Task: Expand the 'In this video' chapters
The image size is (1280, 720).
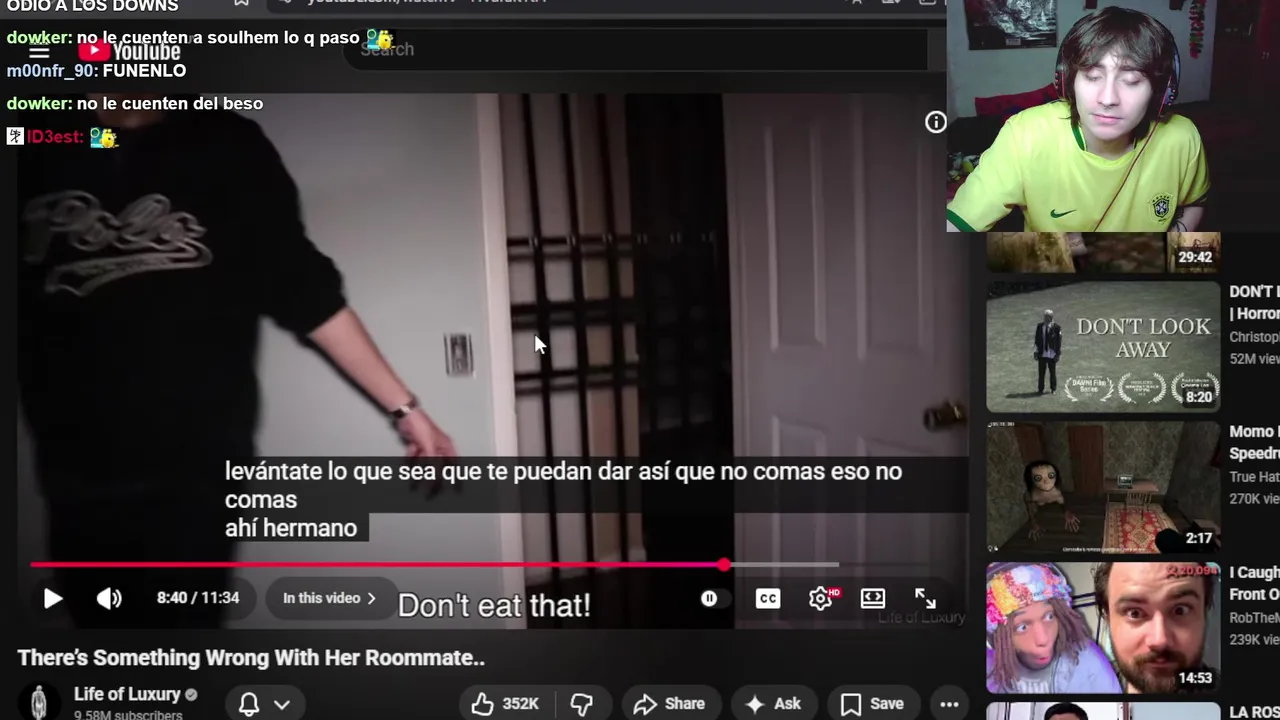Action: pyautogui.click(x=329, y=598)
